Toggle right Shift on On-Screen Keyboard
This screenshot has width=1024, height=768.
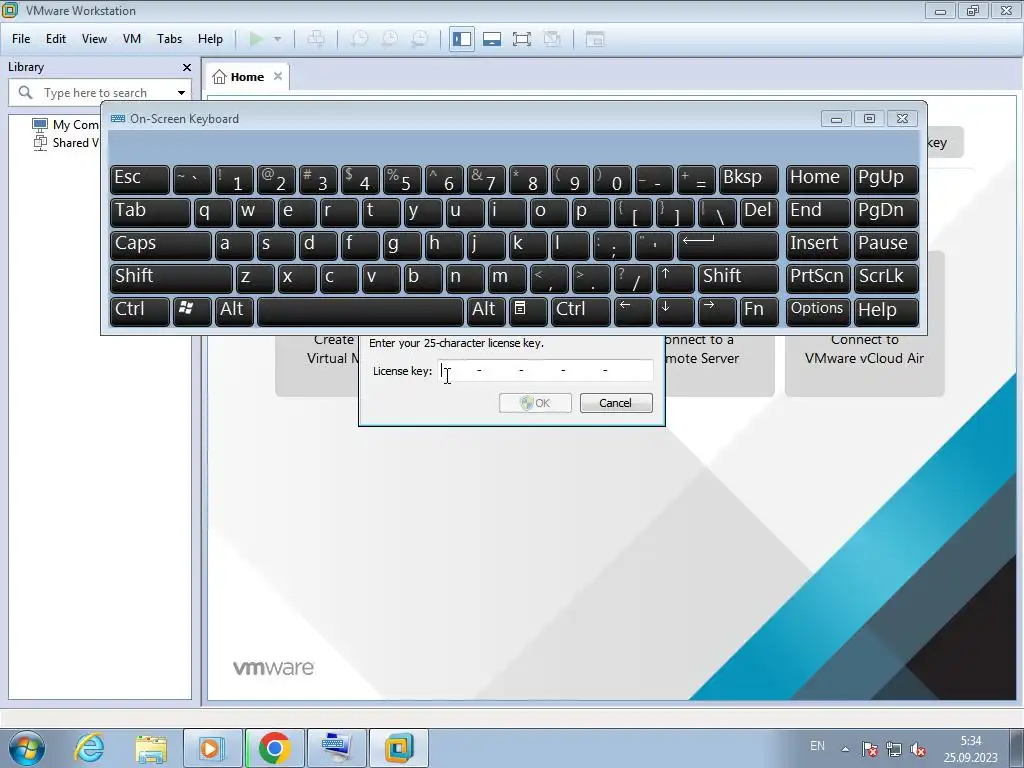(x=738, y=278)
